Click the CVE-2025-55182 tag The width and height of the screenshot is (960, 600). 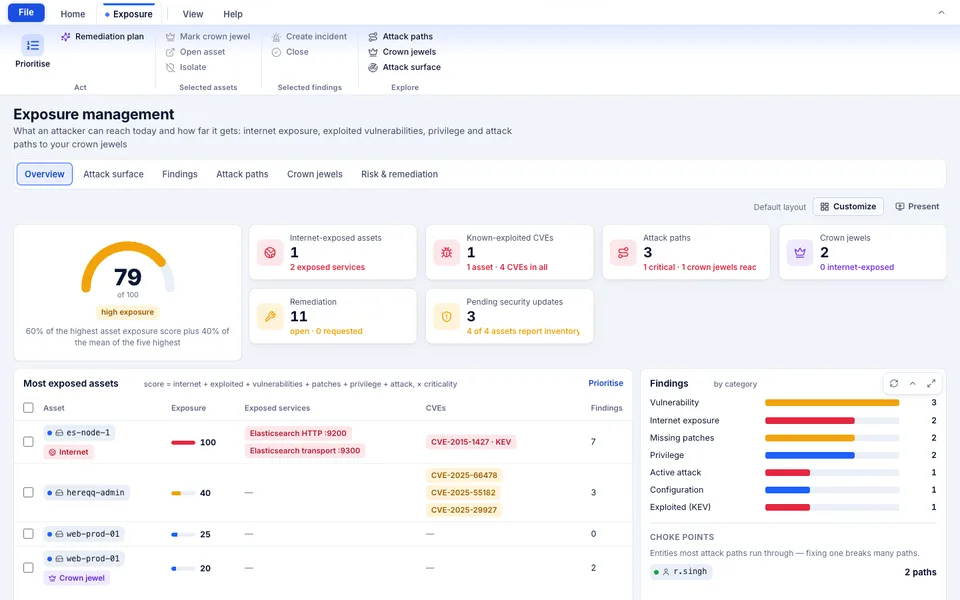pos(463,492)
